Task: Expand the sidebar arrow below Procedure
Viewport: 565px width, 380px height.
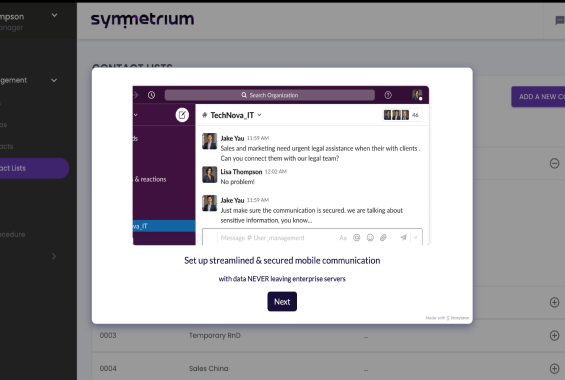Action: click(x=54, y=256)
